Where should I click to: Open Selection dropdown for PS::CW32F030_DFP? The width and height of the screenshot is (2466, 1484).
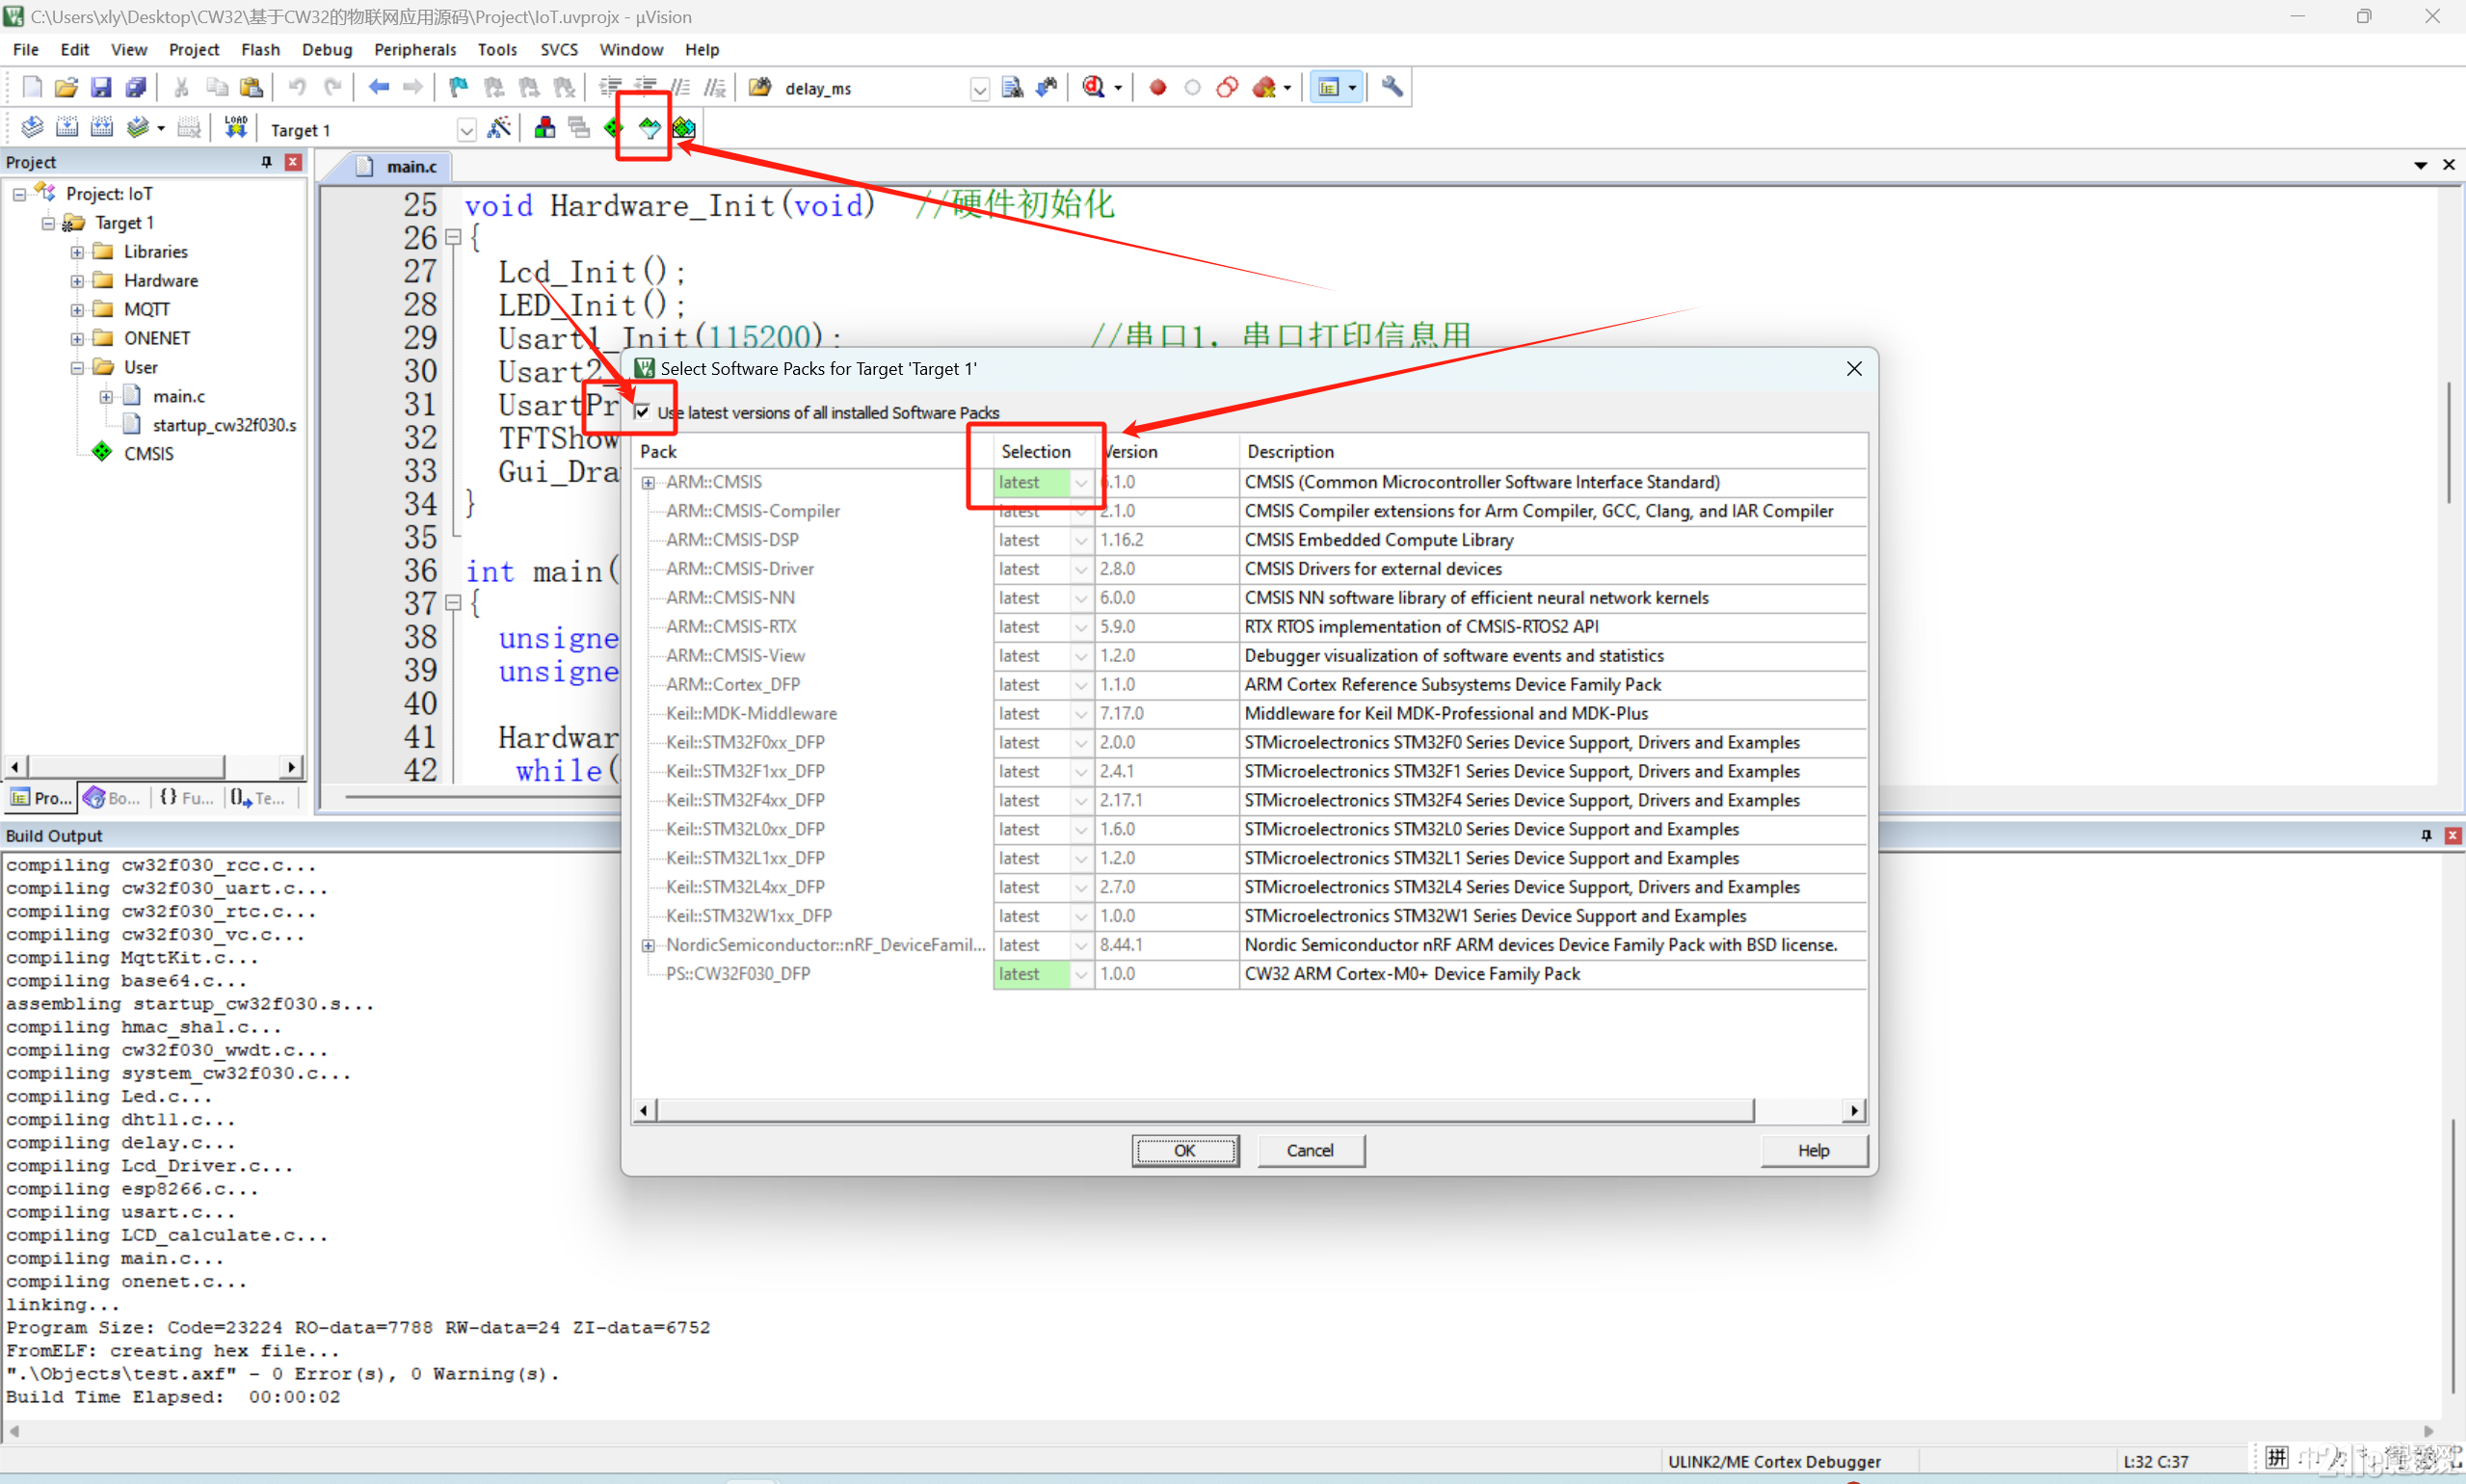[x=1081, y=974]
